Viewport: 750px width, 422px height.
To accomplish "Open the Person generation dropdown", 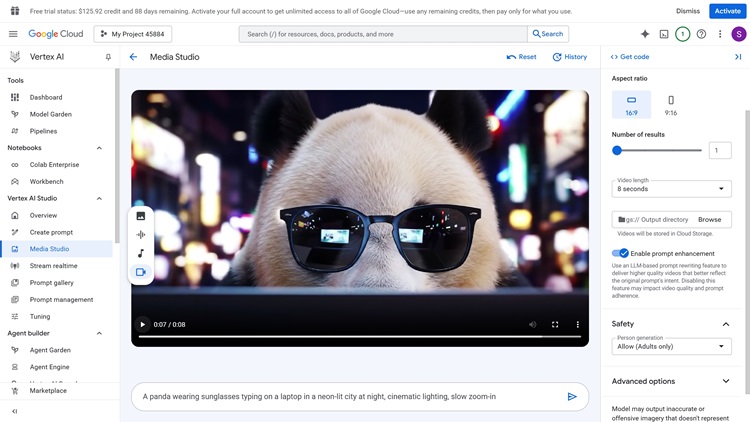I will pos(671,346).
